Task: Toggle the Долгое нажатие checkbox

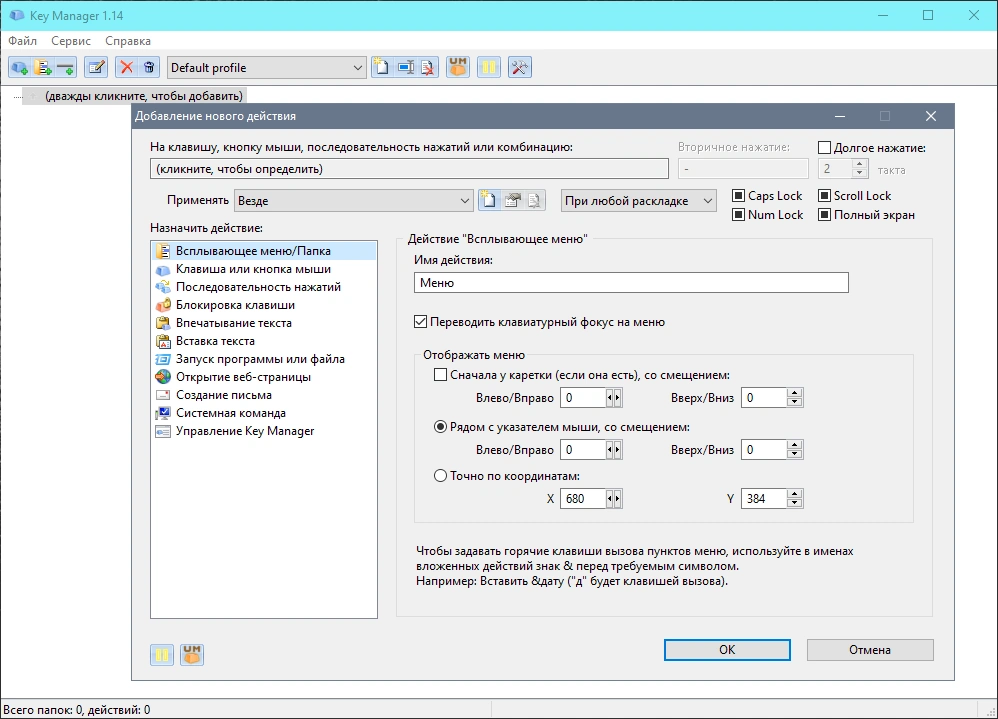Action: (824, 148)
